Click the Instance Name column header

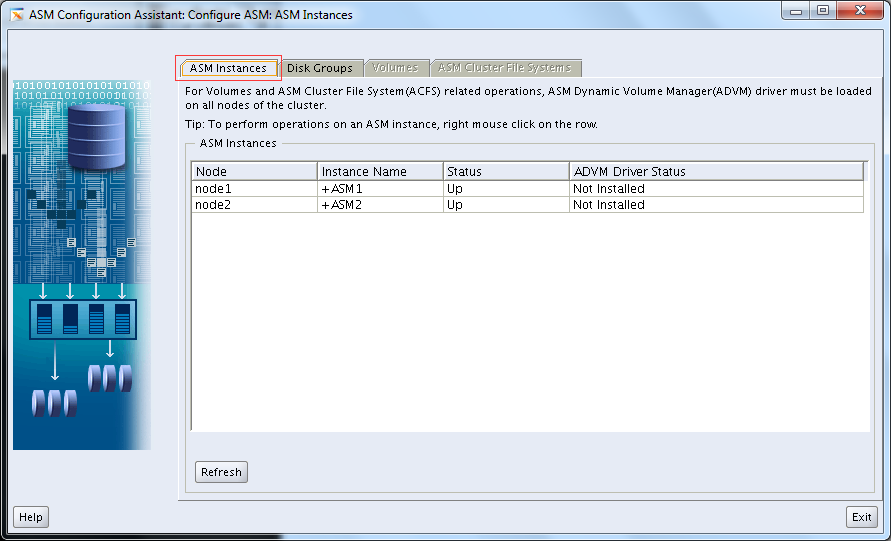[380, 172]
